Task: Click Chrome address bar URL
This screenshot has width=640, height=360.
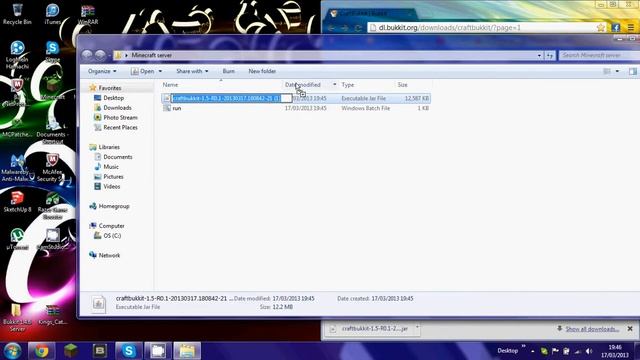Action: (449, 28)
